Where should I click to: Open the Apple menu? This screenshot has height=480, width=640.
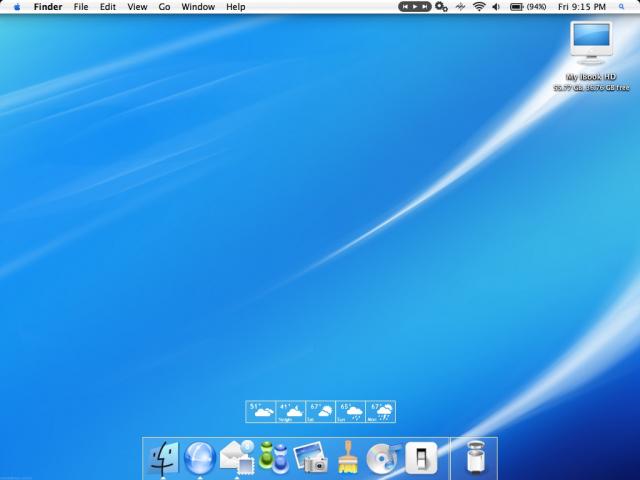(17, 7)
